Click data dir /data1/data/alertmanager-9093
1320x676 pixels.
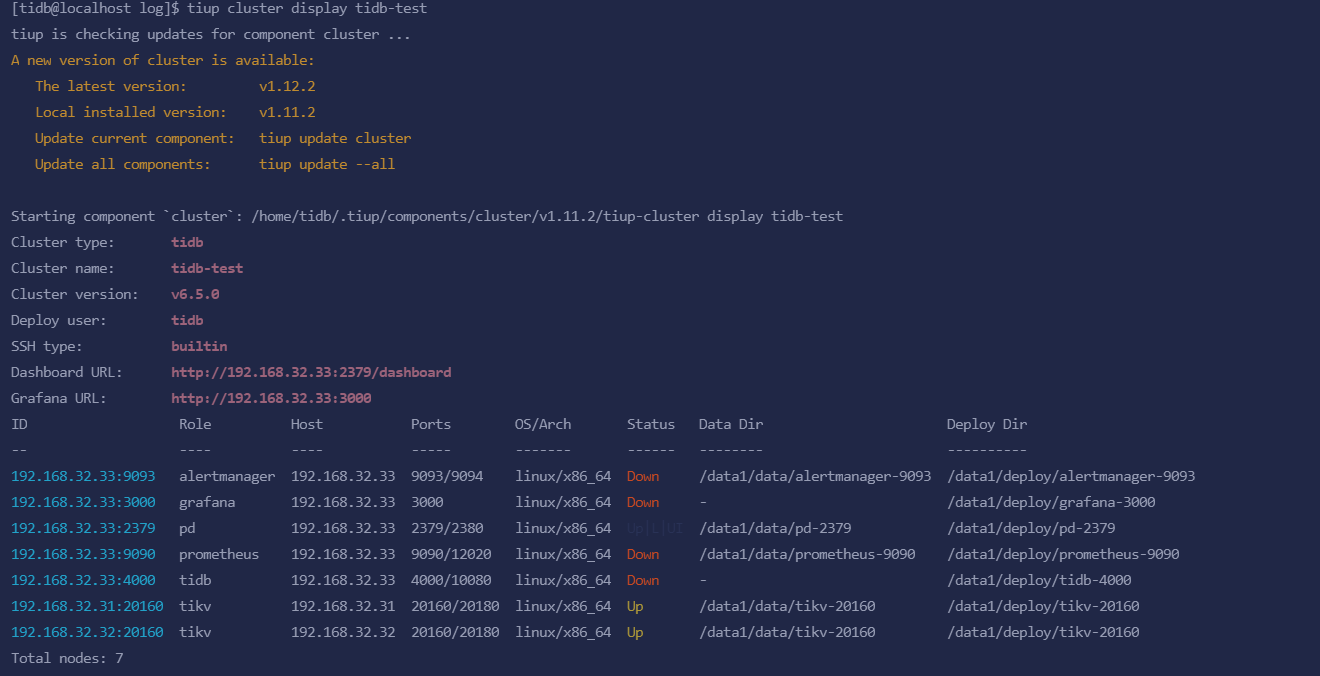coord(815,476)
